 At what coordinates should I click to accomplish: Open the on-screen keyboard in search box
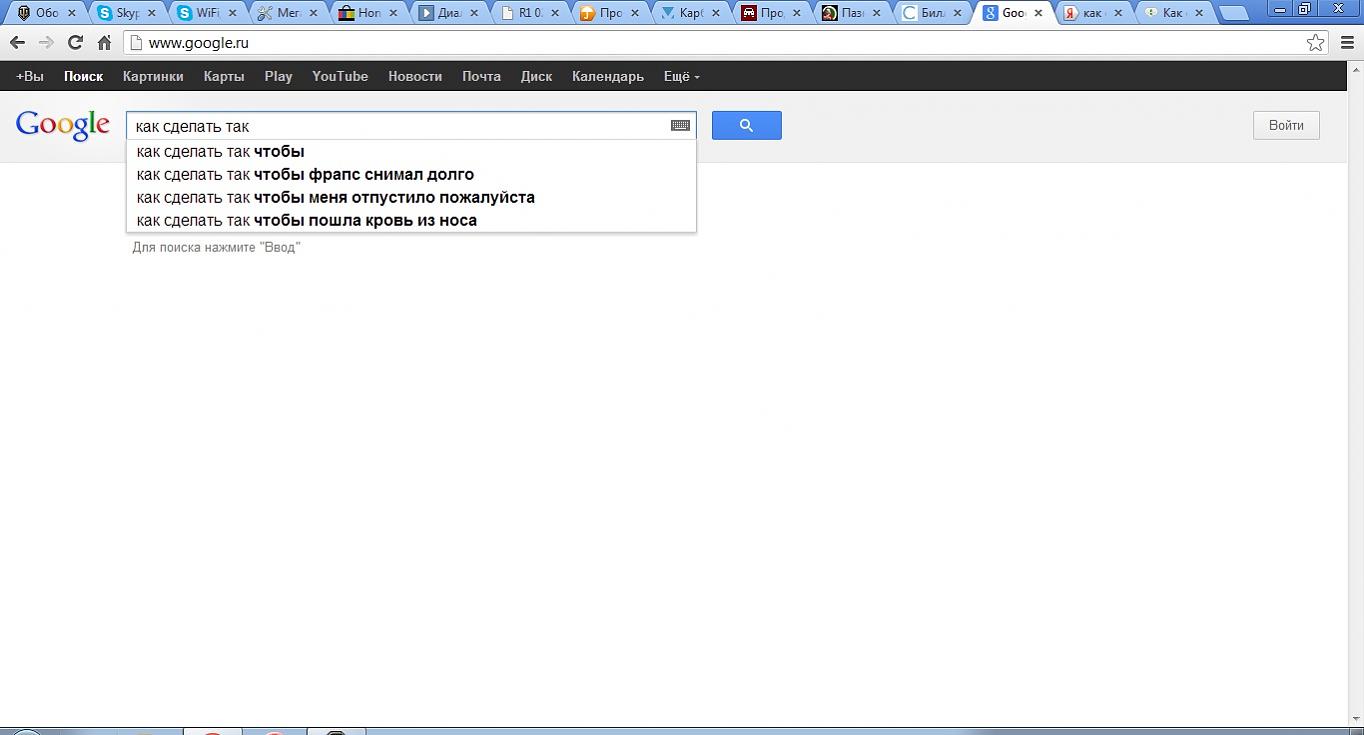click(x=680, y=125)
